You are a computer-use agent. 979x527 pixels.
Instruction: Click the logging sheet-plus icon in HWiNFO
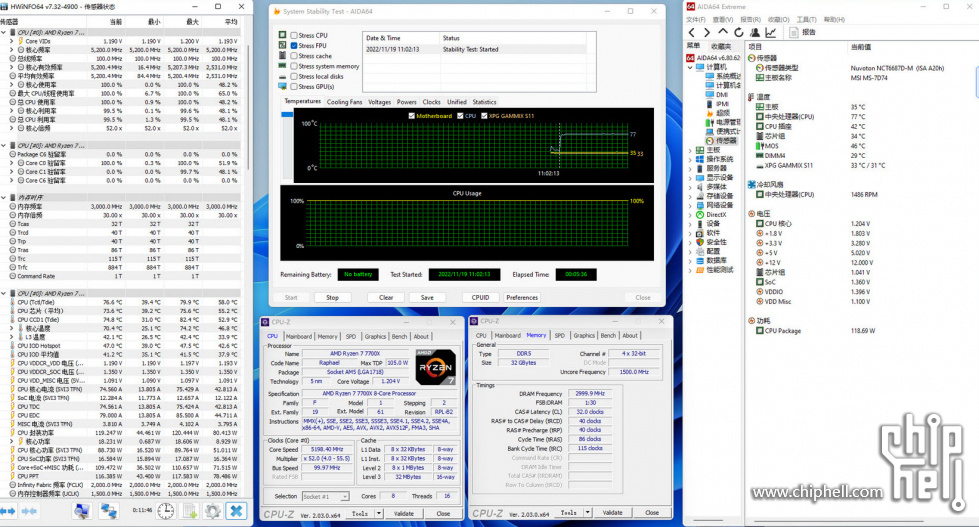[x=190, y=511]
